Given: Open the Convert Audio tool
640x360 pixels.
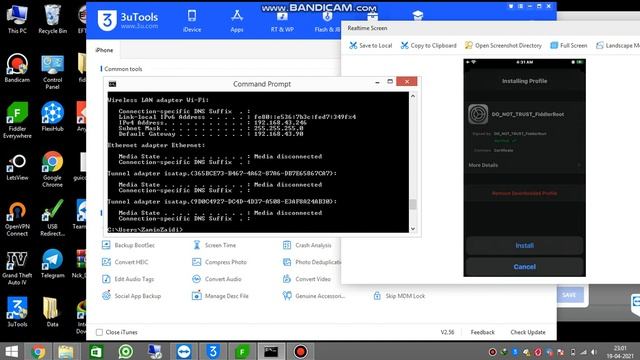Looking at the screenshot, I should point(217,279).
